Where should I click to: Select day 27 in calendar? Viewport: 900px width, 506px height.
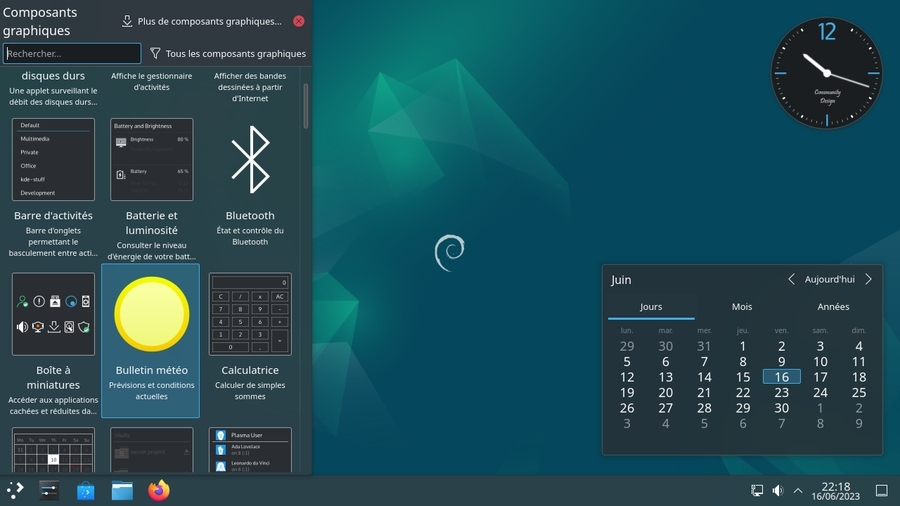[x=665, y=408]
